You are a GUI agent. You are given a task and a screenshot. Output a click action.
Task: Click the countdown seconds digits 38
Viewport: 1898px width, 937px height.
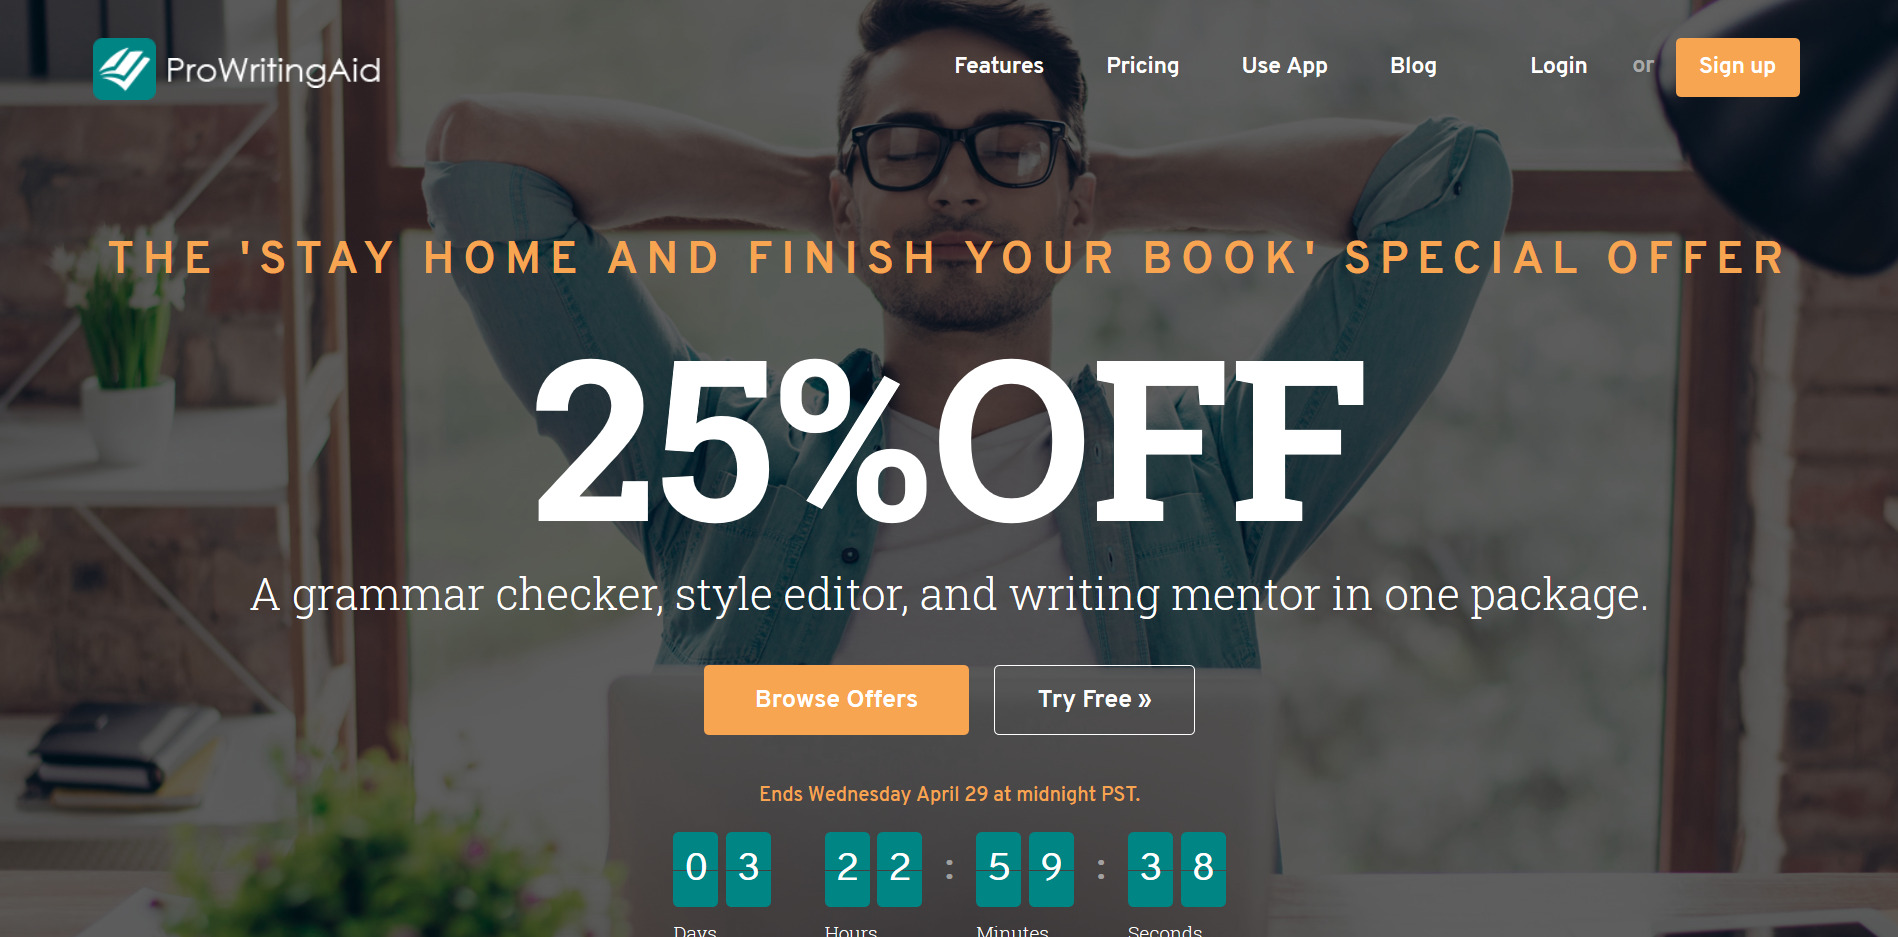(x=1177, y=869)
